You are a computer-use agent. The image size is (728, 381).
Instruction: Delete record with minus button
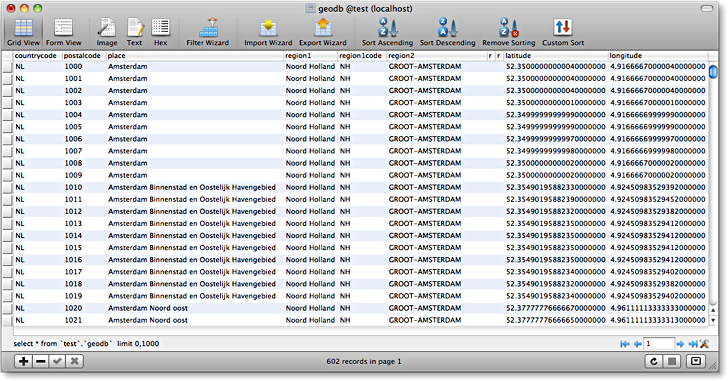tap(41, 361)
